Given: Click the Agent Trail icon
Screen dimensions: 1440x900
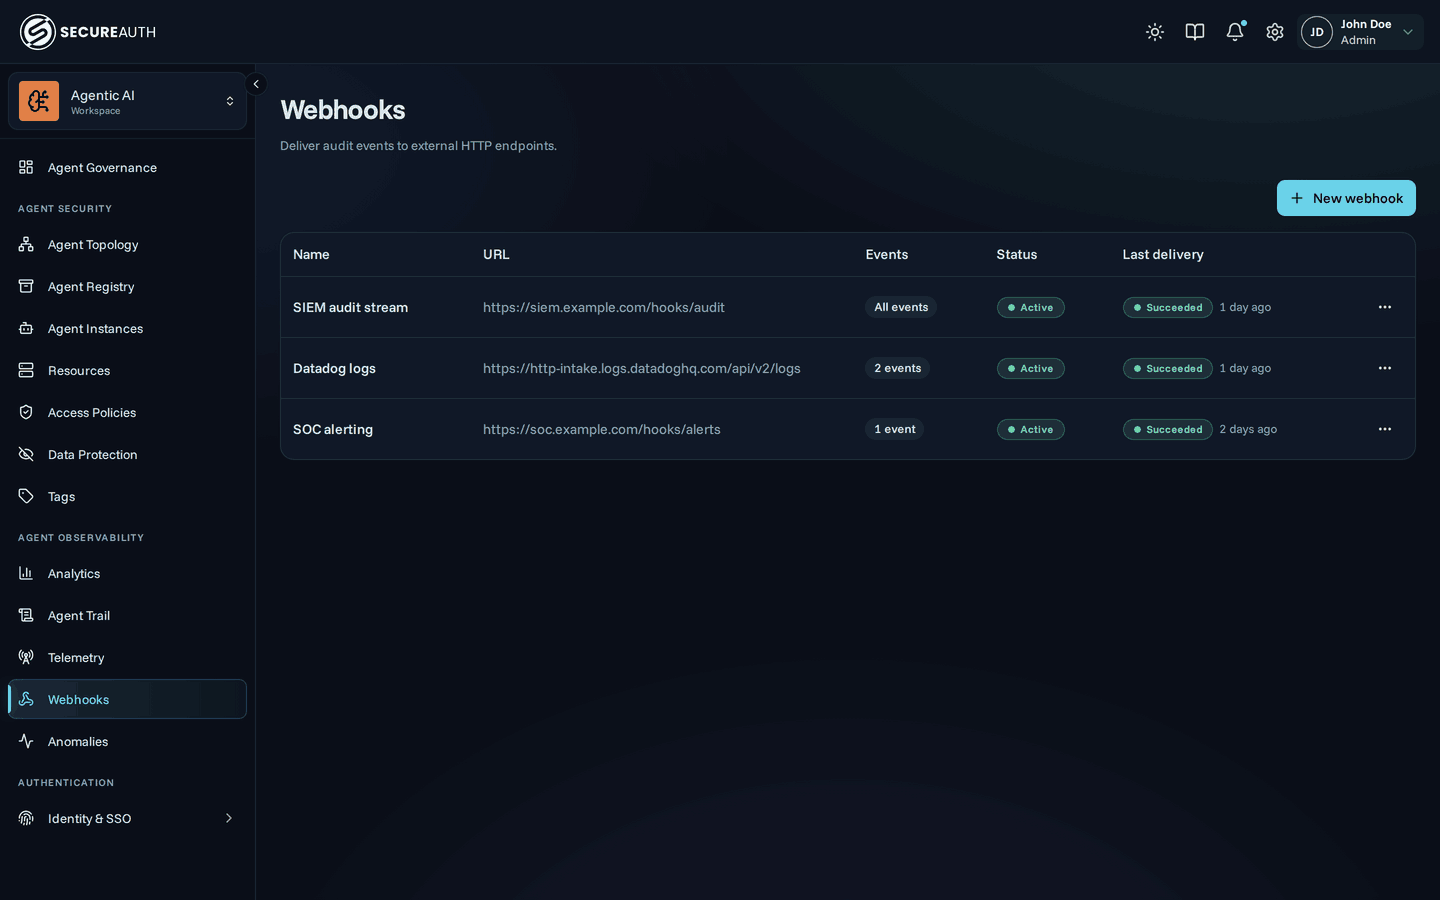Looking at the screenshot, I should point(26,615).
